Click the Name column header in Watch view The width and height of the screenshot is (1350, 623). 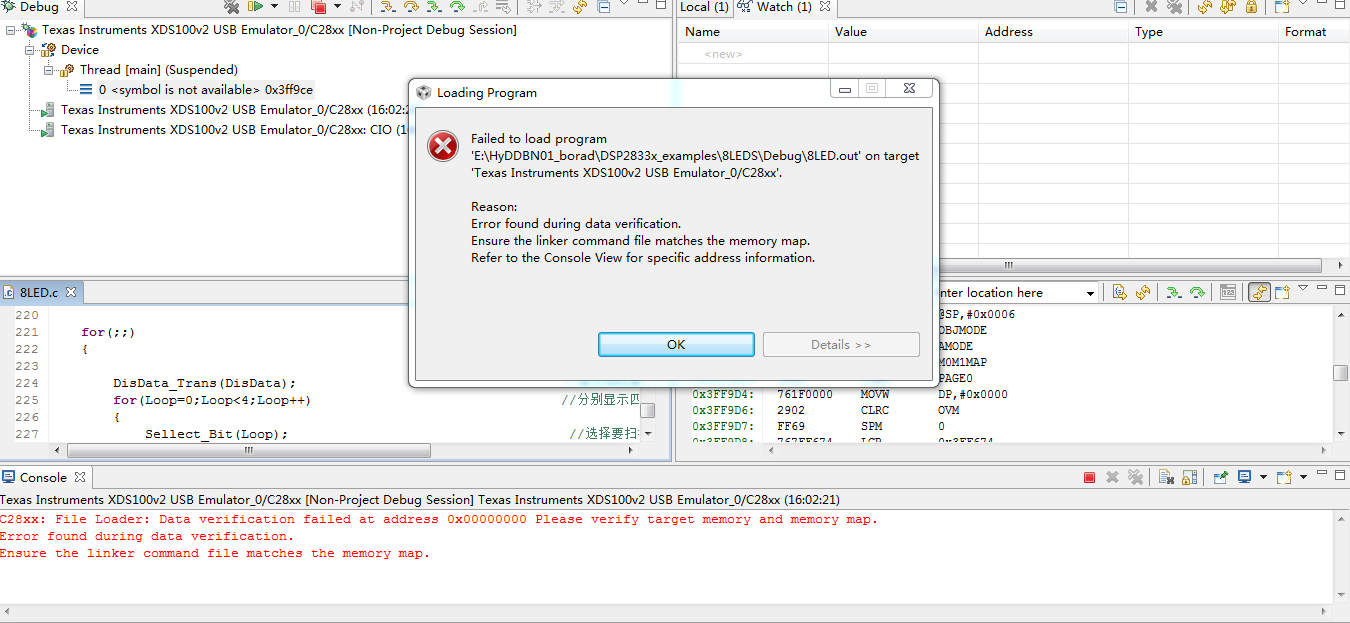click(x=753, y=32)
